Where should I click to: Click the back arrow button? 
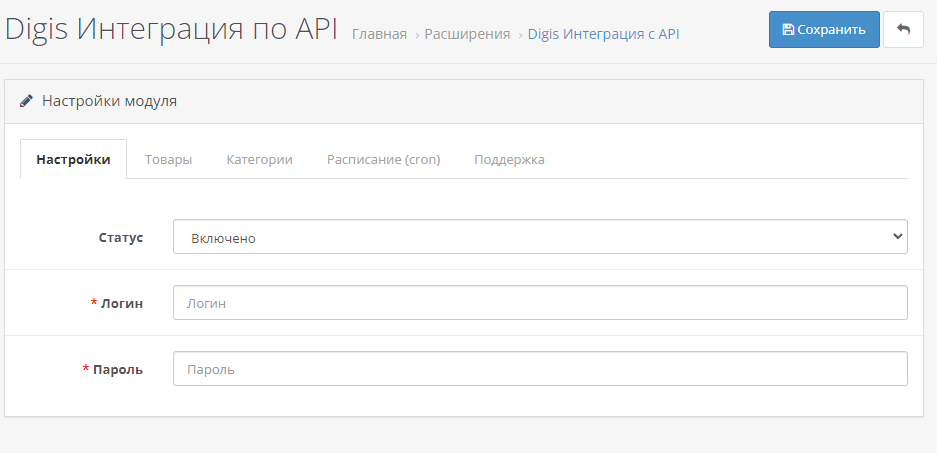[x=904, y=29]
